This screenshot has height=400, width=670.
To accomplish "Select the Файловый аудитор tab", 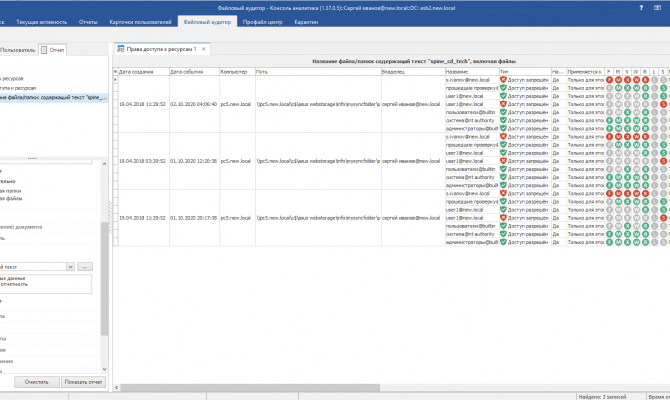I will point(207,22).
